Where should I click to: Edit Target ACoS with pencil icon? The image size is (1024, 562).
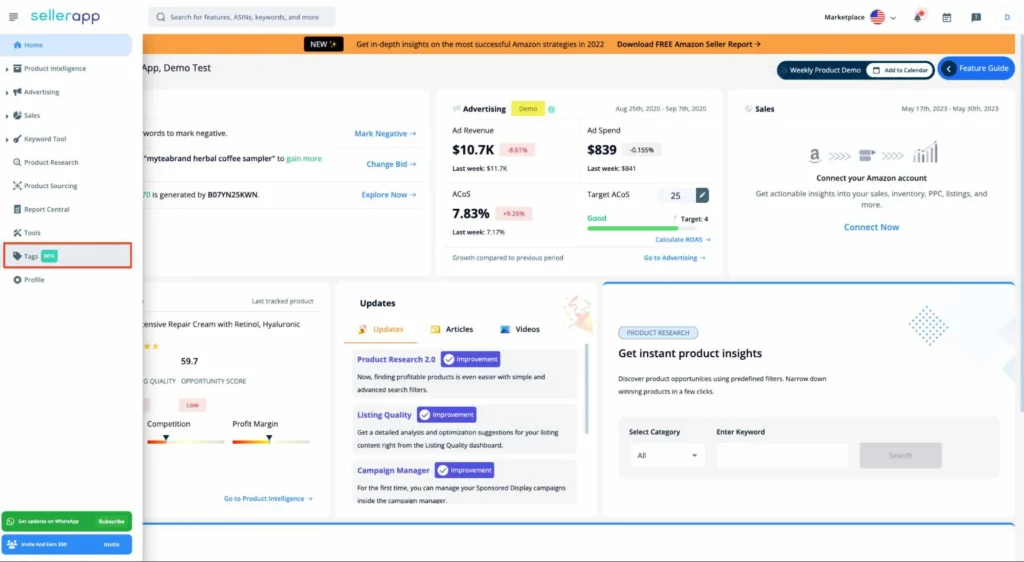coord(702,195)
